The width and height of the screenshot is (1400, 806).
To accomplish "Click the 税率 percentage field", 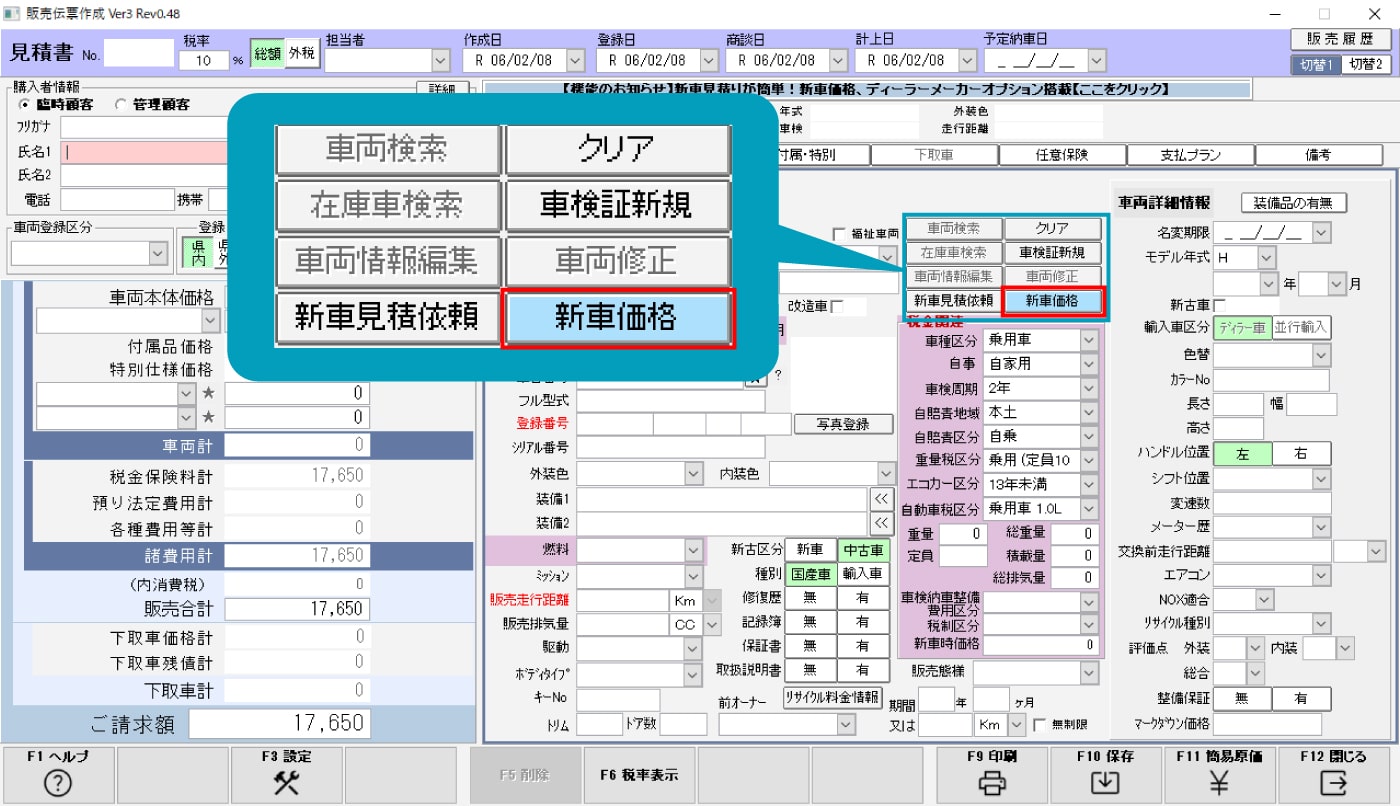I will [204, 60].
